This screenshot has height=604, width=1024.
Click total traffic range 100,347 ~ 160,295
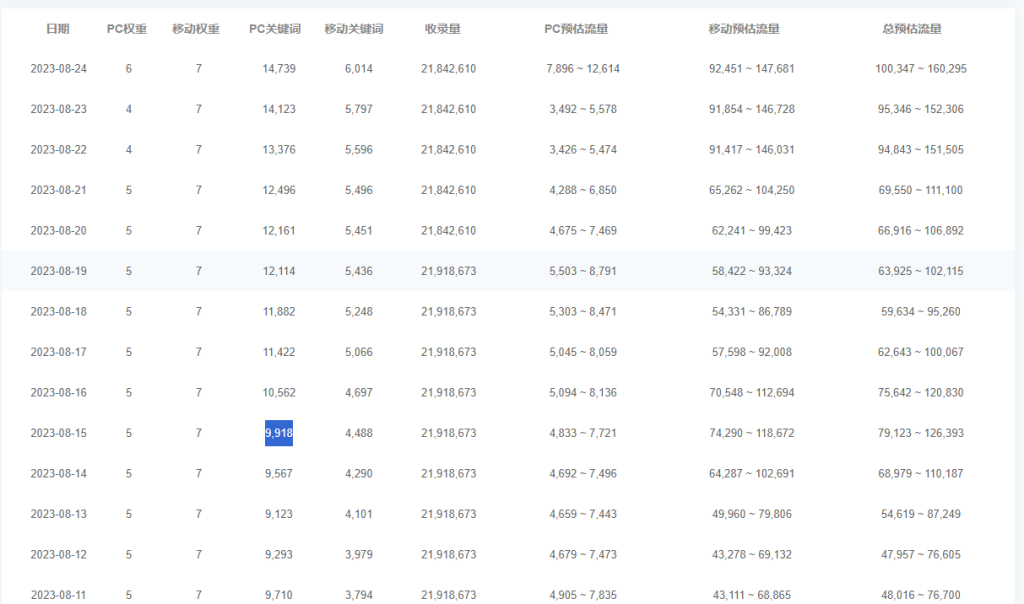921,69
